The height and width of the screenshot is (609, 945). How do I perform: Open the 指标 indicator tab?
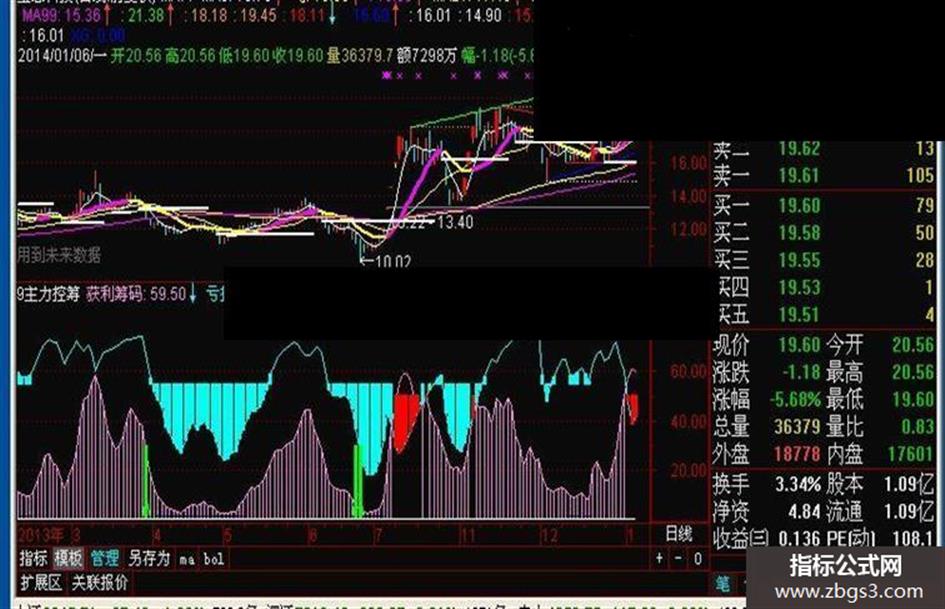[x=33, y=558]
